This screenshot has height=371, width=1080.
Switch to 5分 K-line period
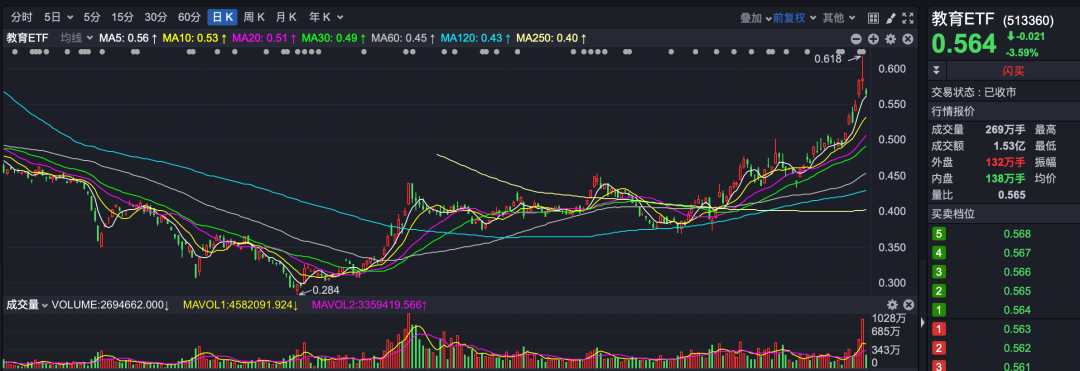click(x=92, y=17)
